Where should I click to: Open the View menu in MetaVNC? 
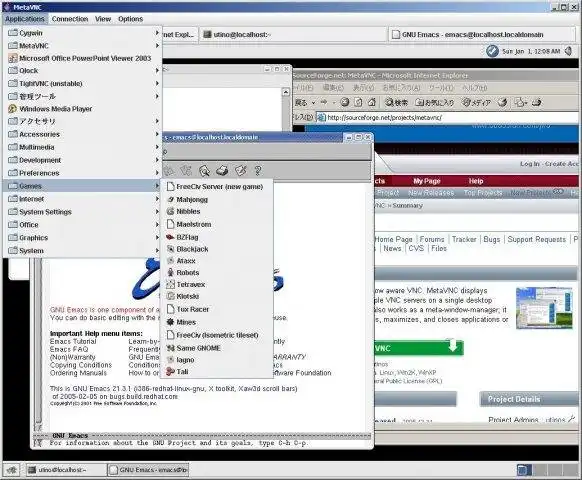click(103, 19)
